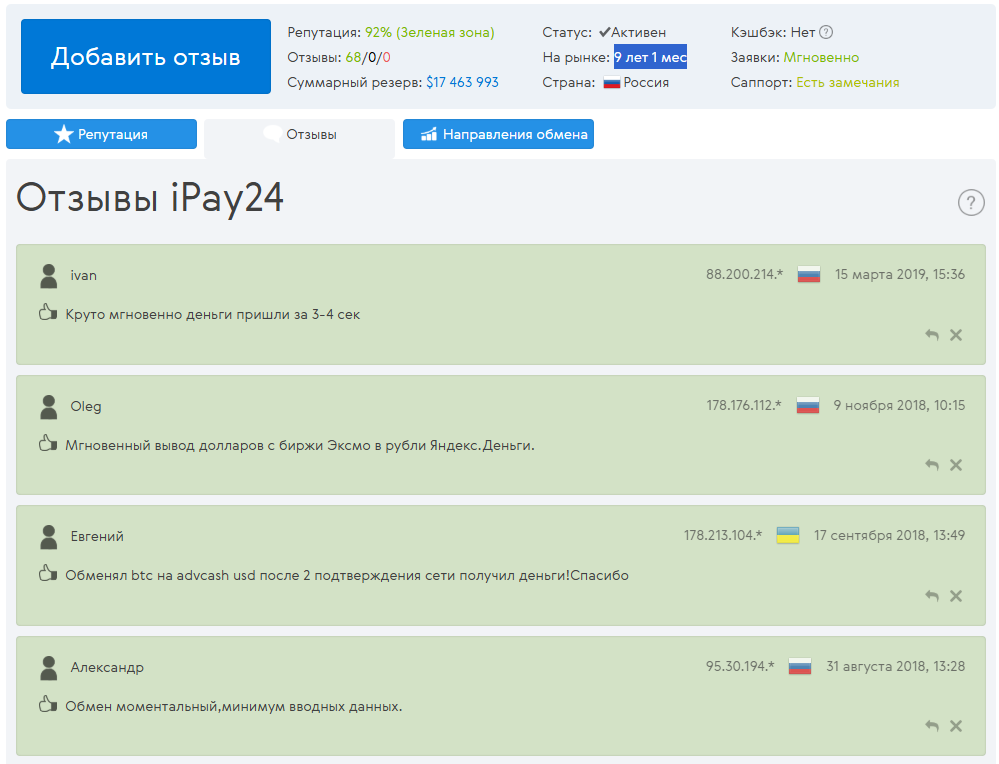Delete ivan's review with the X icon
Viewport: 999px width, 764px height.
point(956,335)
